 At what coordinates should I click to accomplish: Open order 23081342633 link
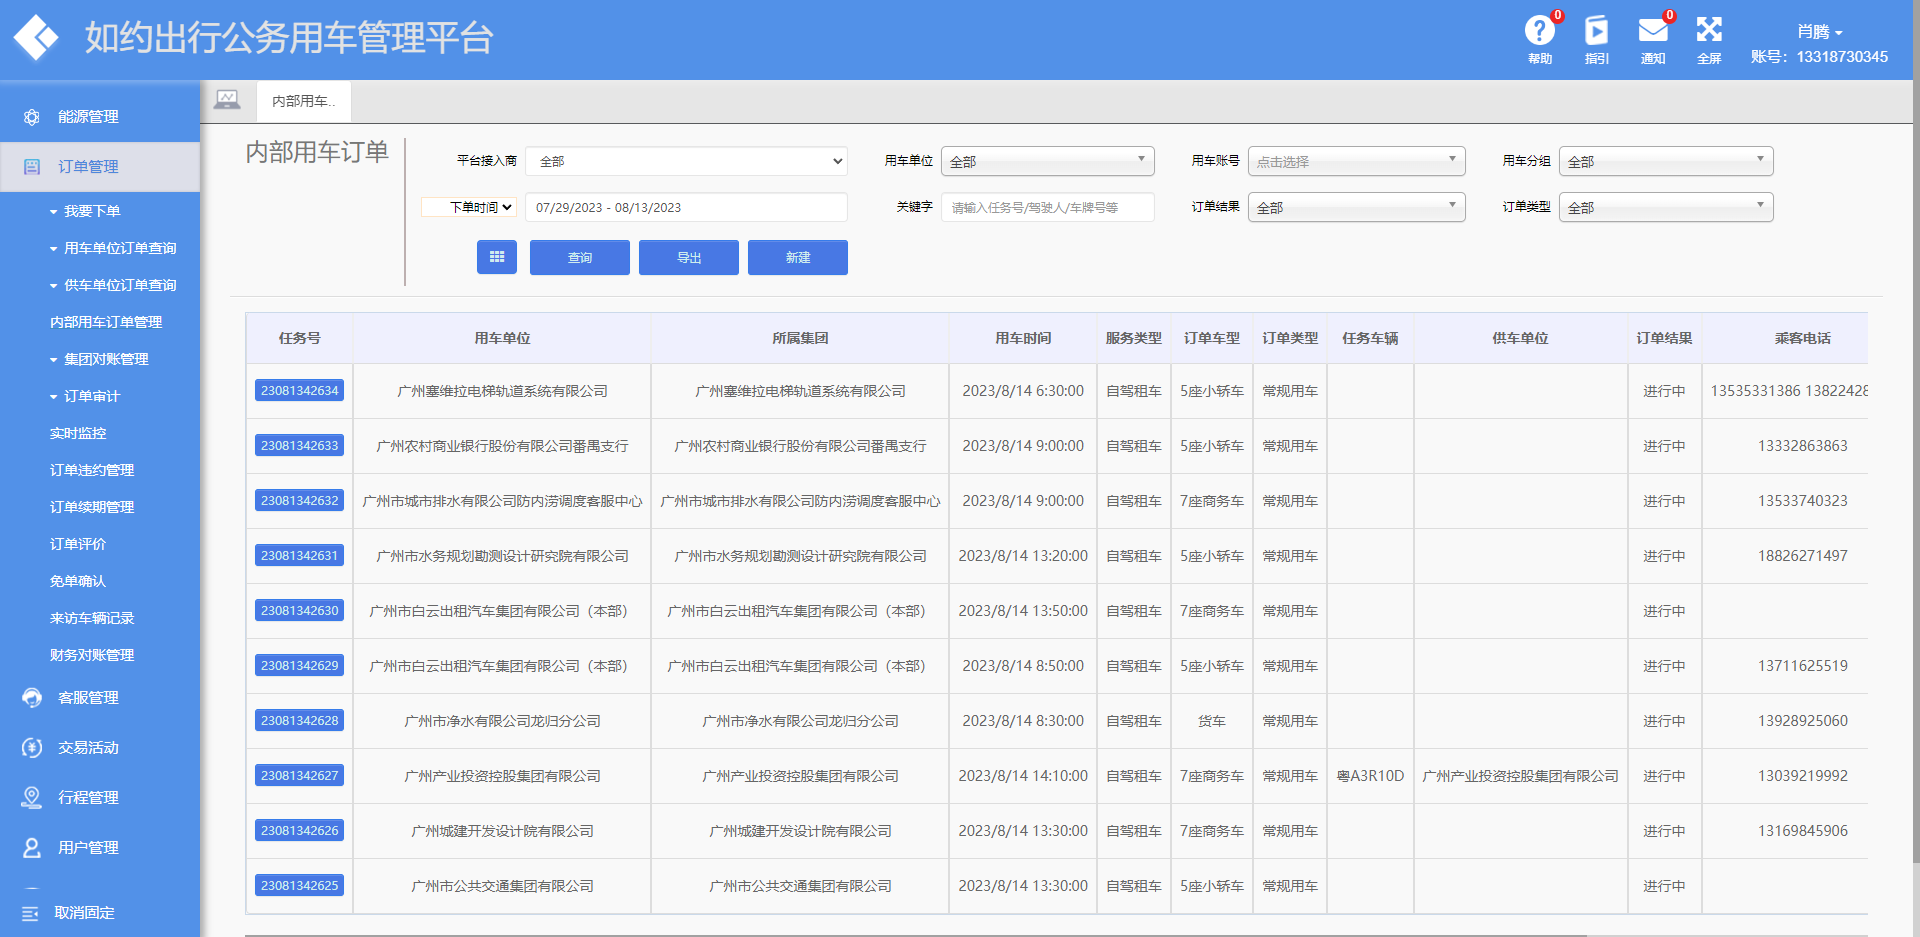point(300,445)
